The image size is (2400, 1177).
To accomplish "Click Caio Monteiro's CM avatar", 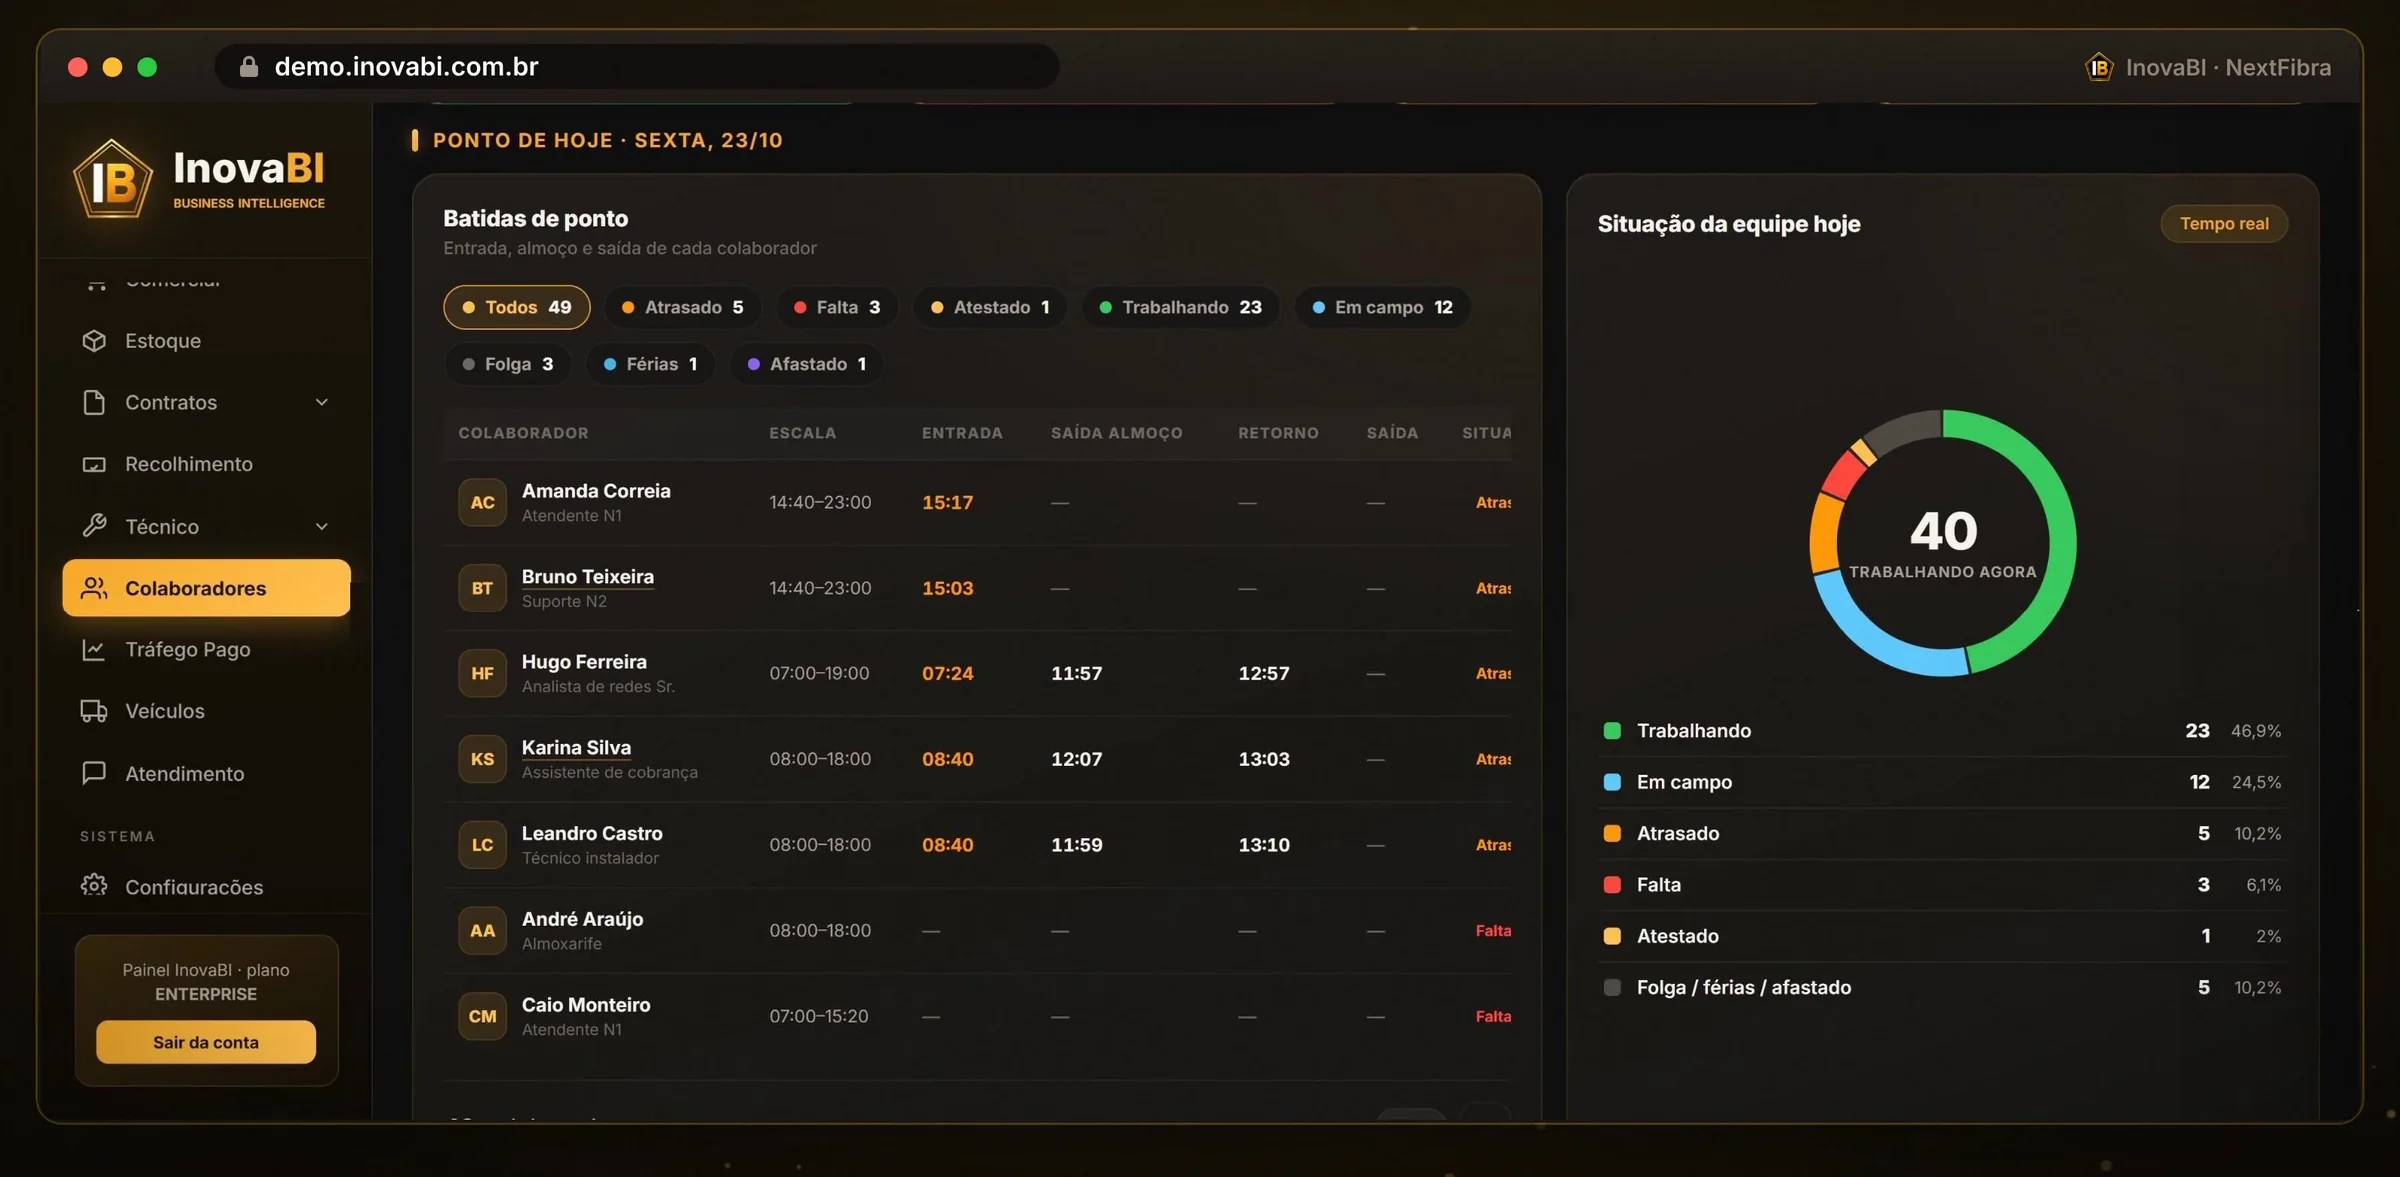I will click(482, 1016).
